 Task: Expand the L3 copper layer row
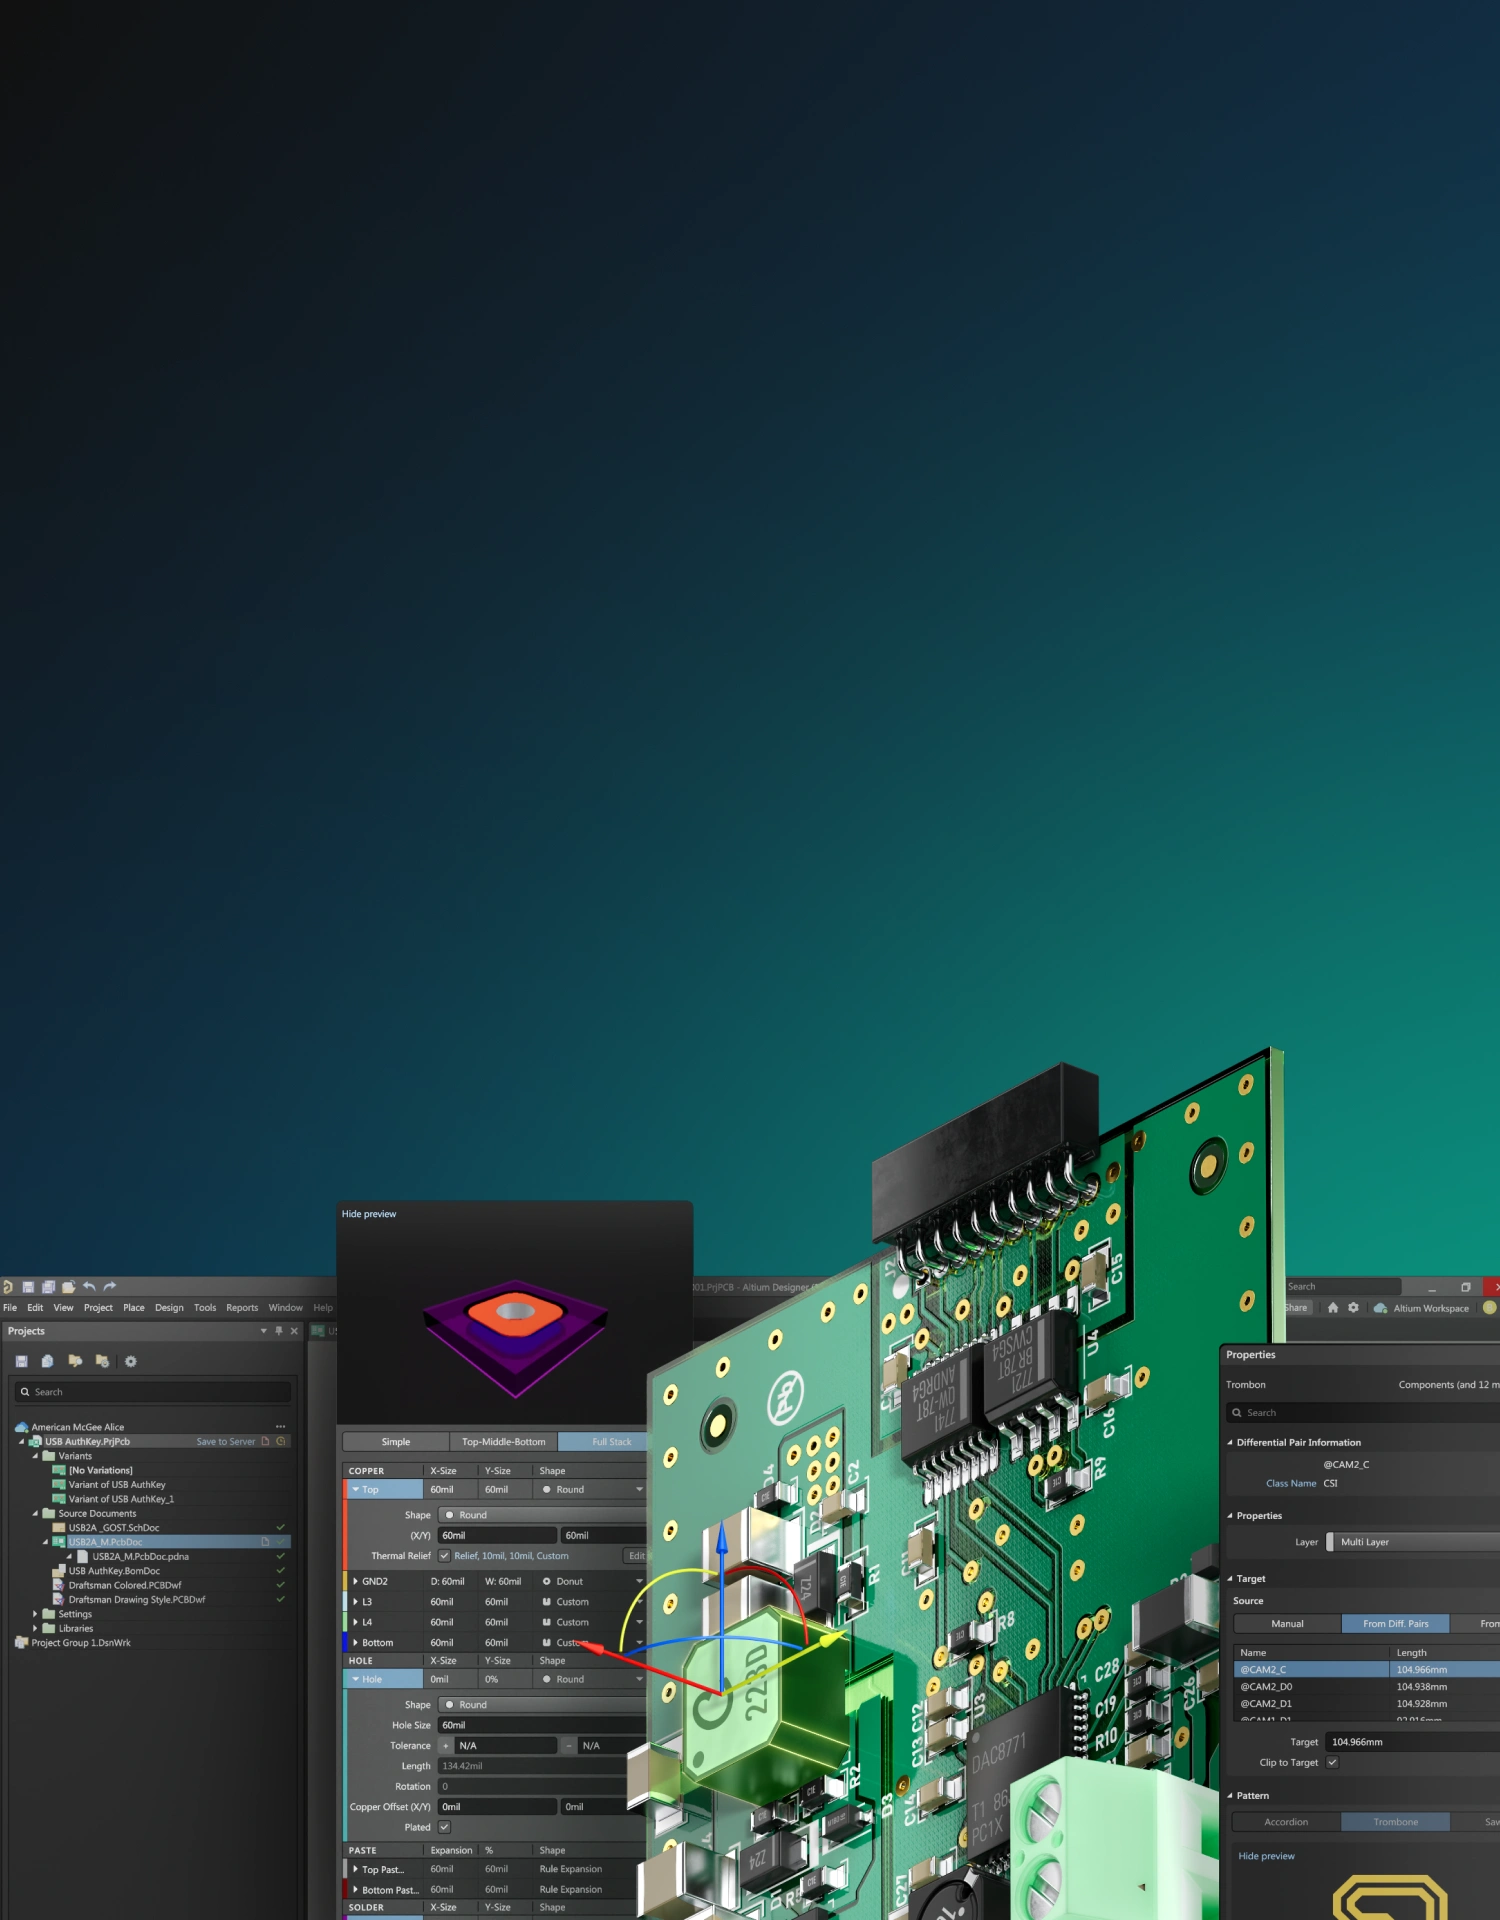click(x=355, y=1602)
